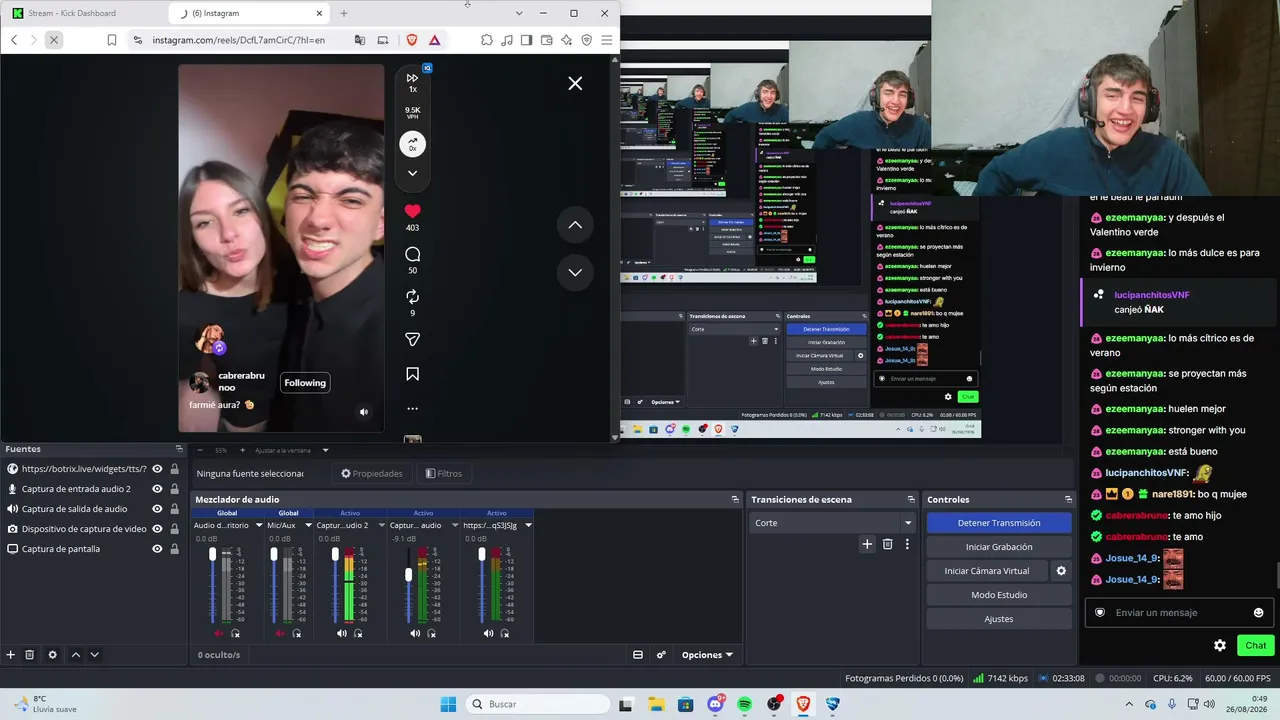Go to the next reel arrow
The height and width of the screenshot is (720, 1280).
click(575, 272)
